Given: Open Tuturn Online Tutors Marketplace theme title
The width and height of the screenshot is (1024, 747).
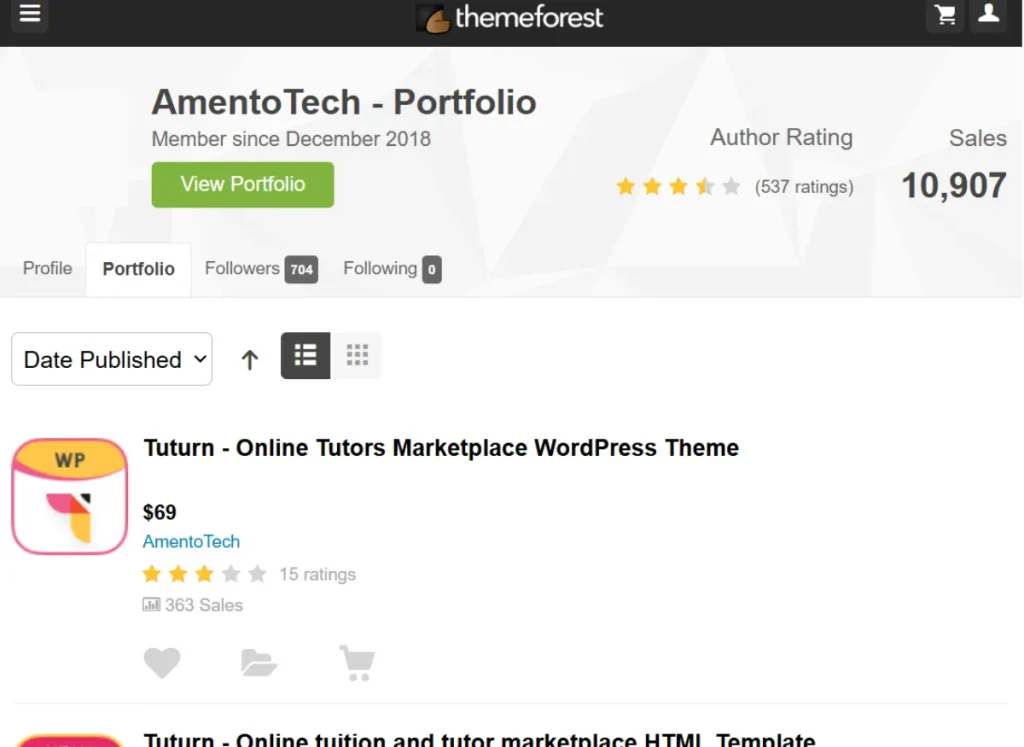Looking at the screenshot, I should (x=441, y=448).
